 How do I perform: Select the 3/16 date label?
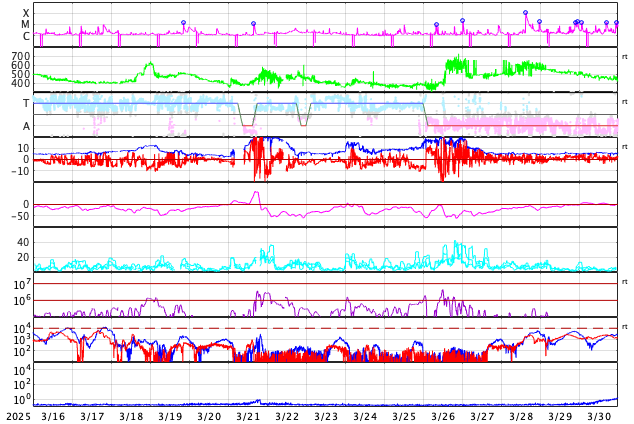[x=53, y=416]
